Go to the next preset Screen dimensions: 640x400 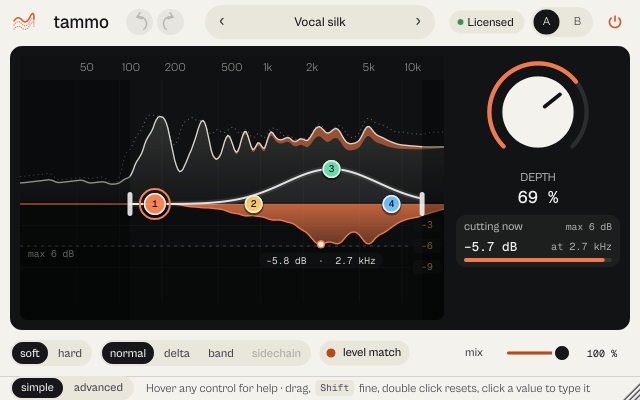pos(418,22)
